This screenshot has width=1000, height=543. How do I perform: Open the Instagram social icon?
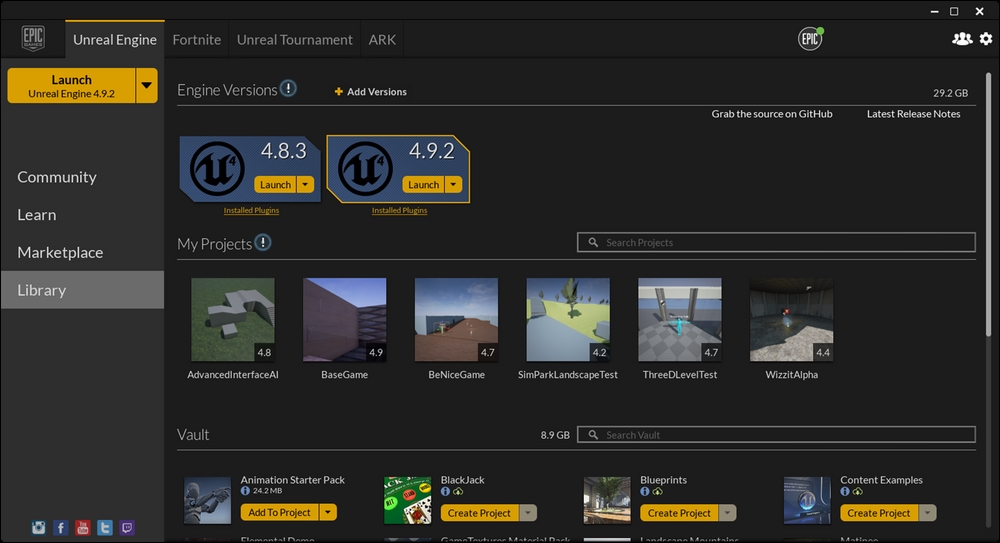(38, 528)
